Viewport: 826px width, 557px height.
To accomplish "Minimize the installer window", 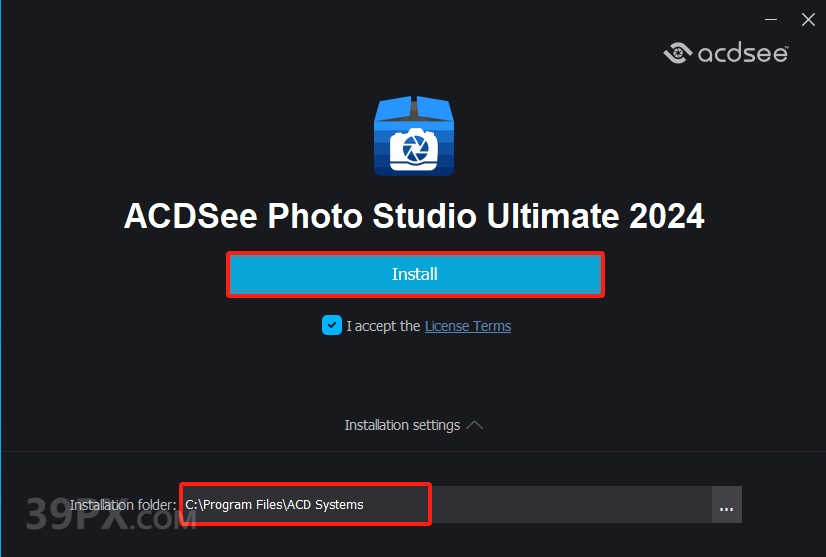I will click(x=771, y=19).
